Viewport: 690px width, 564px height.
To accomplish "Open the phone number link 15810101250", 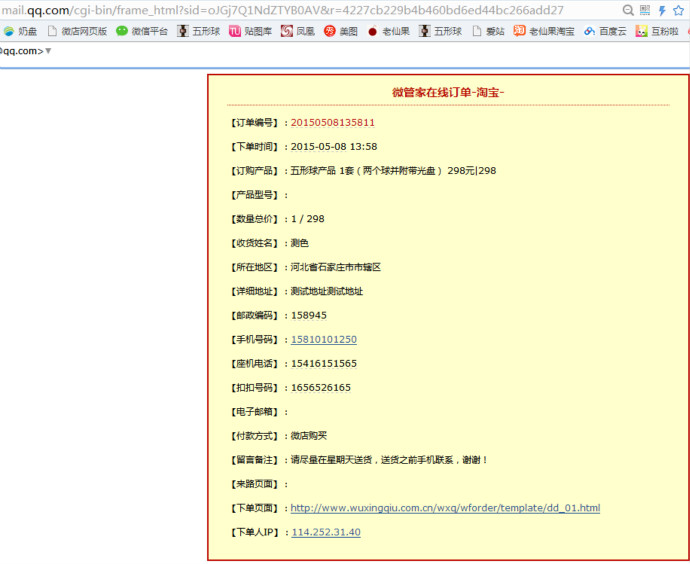I will click(x=324, y=340).
